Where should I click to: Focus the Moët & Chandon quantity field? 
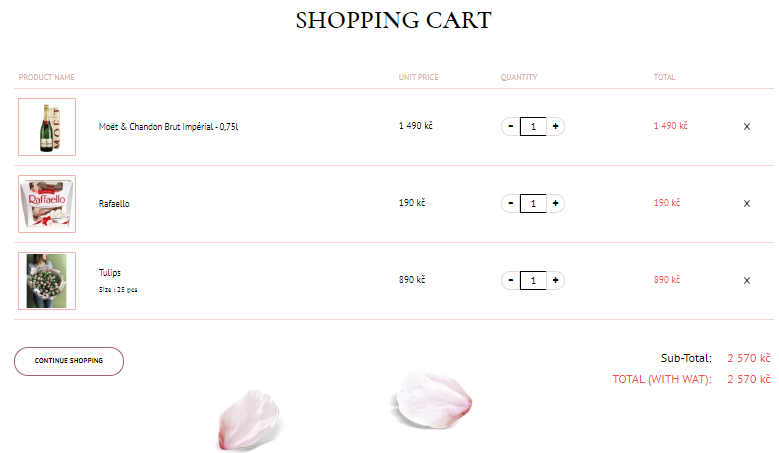[x=533, y=127]
